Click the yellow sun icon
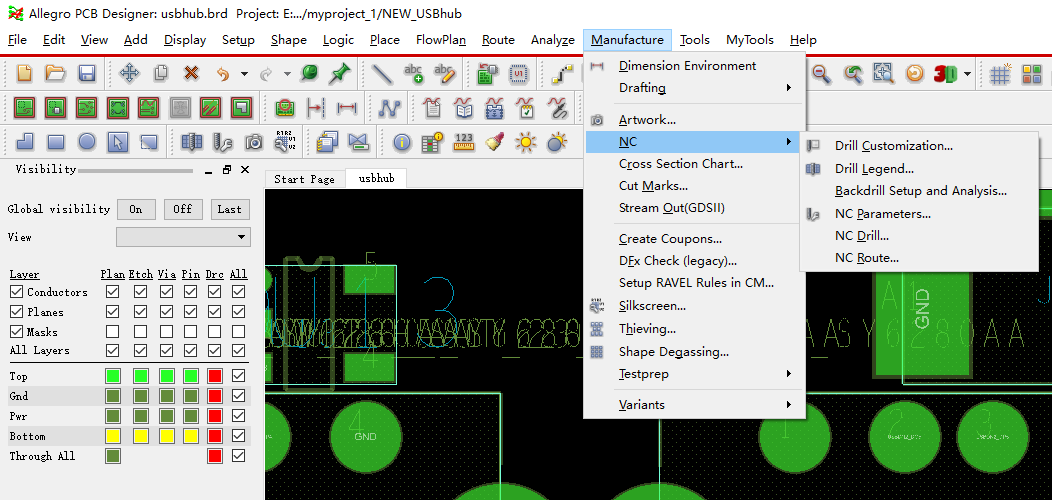Screen dimensions: 1052x500 [526, 142]
